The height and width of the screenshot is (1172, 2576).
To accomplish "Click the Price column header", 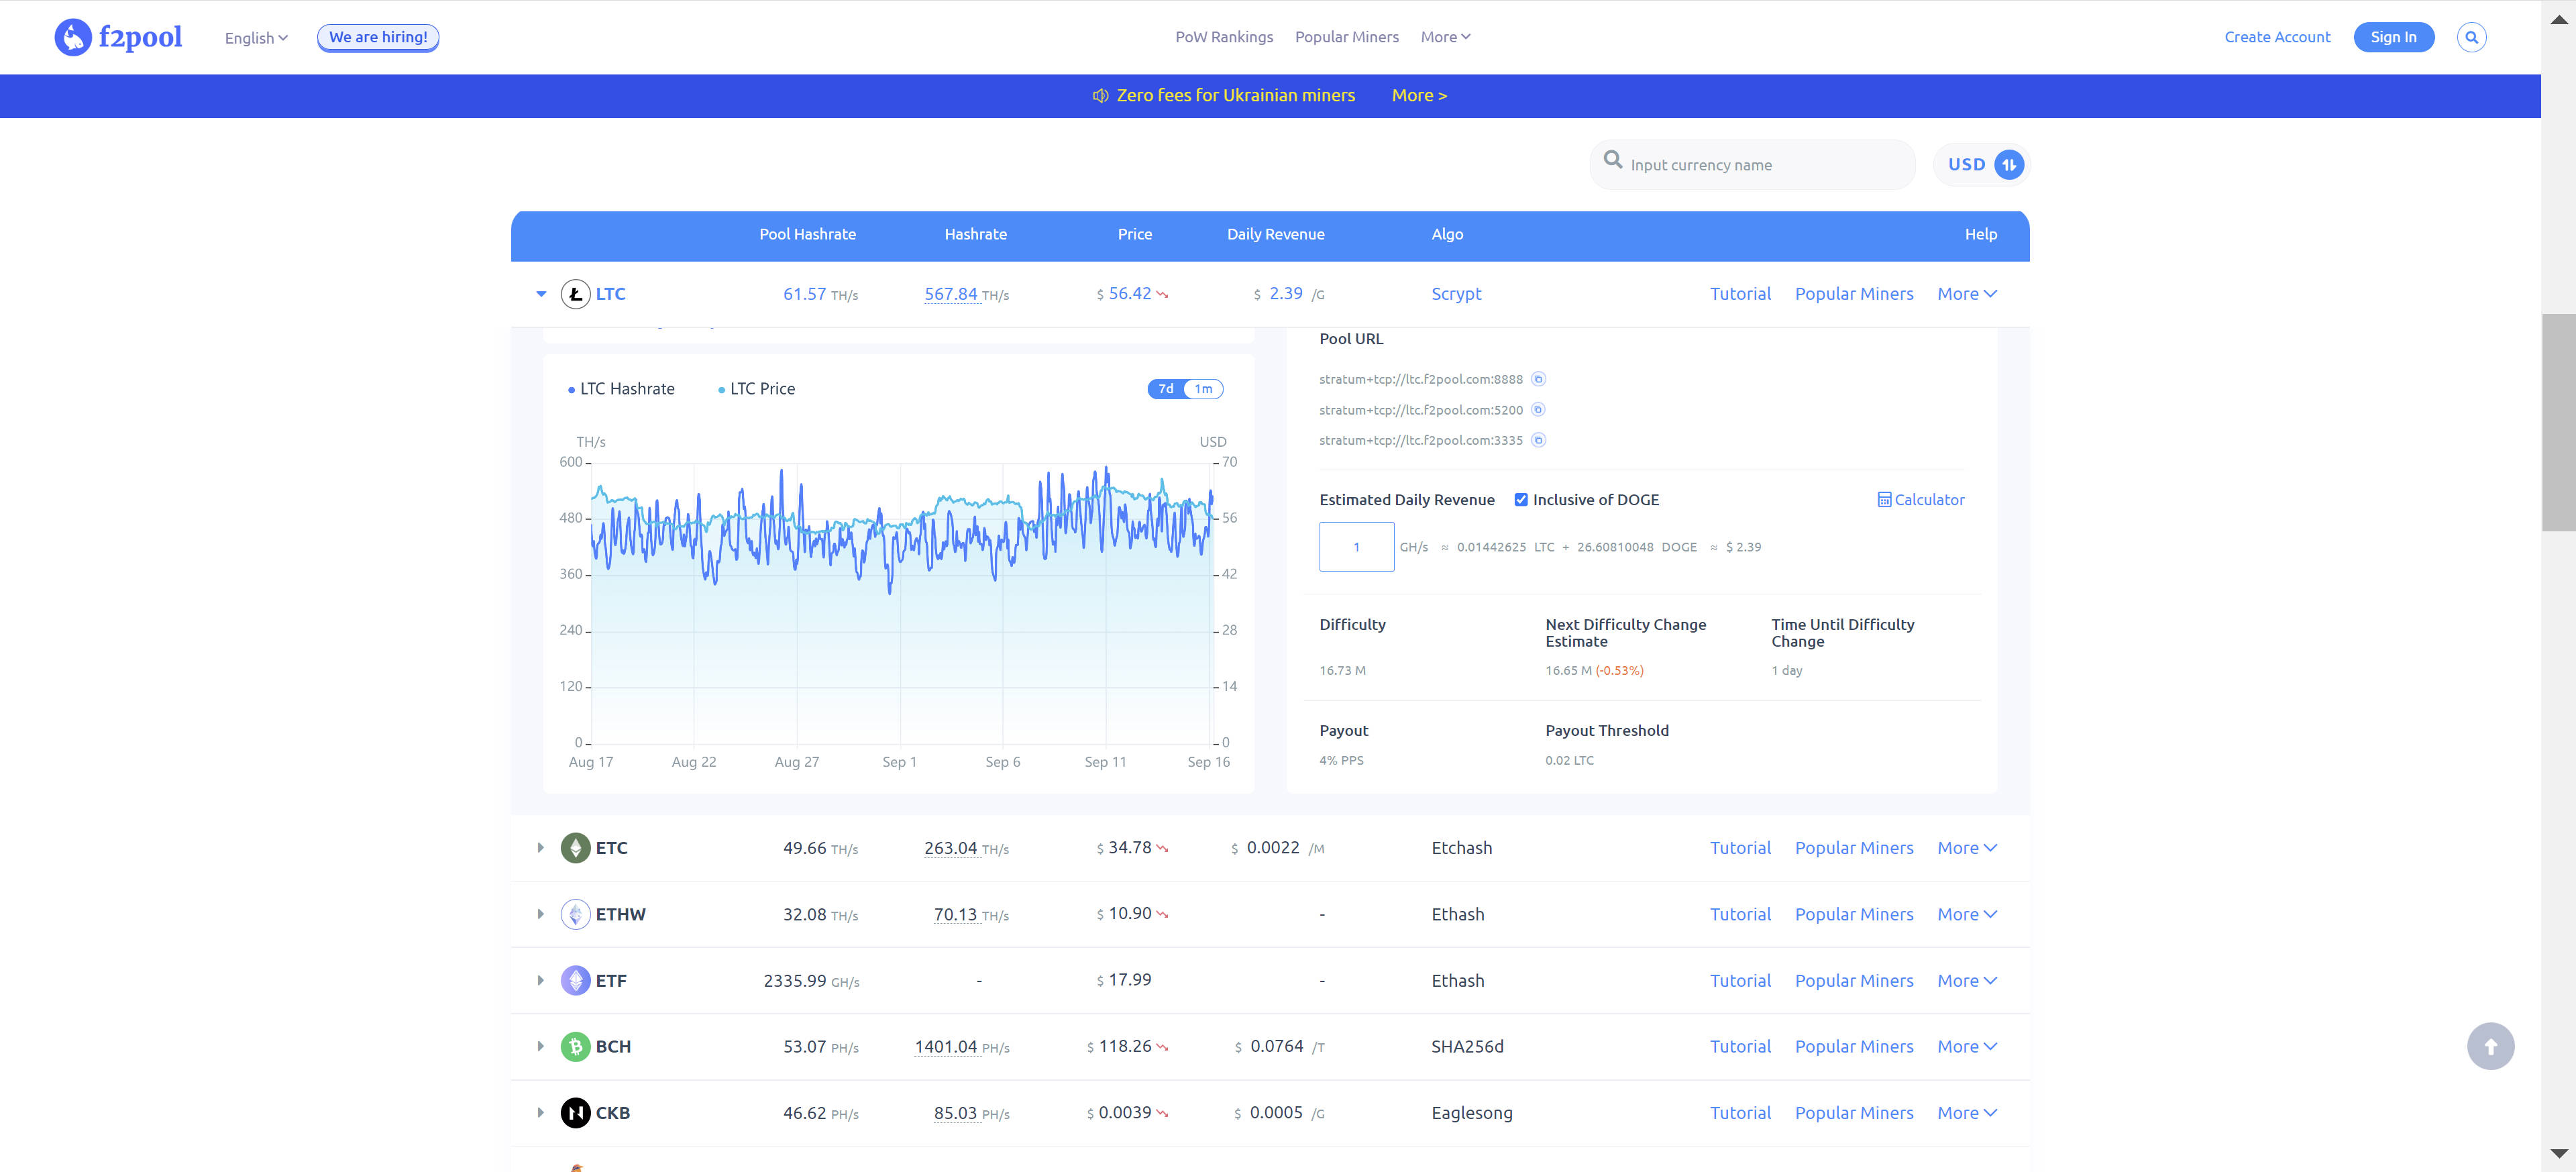I will click(1135, 235).
